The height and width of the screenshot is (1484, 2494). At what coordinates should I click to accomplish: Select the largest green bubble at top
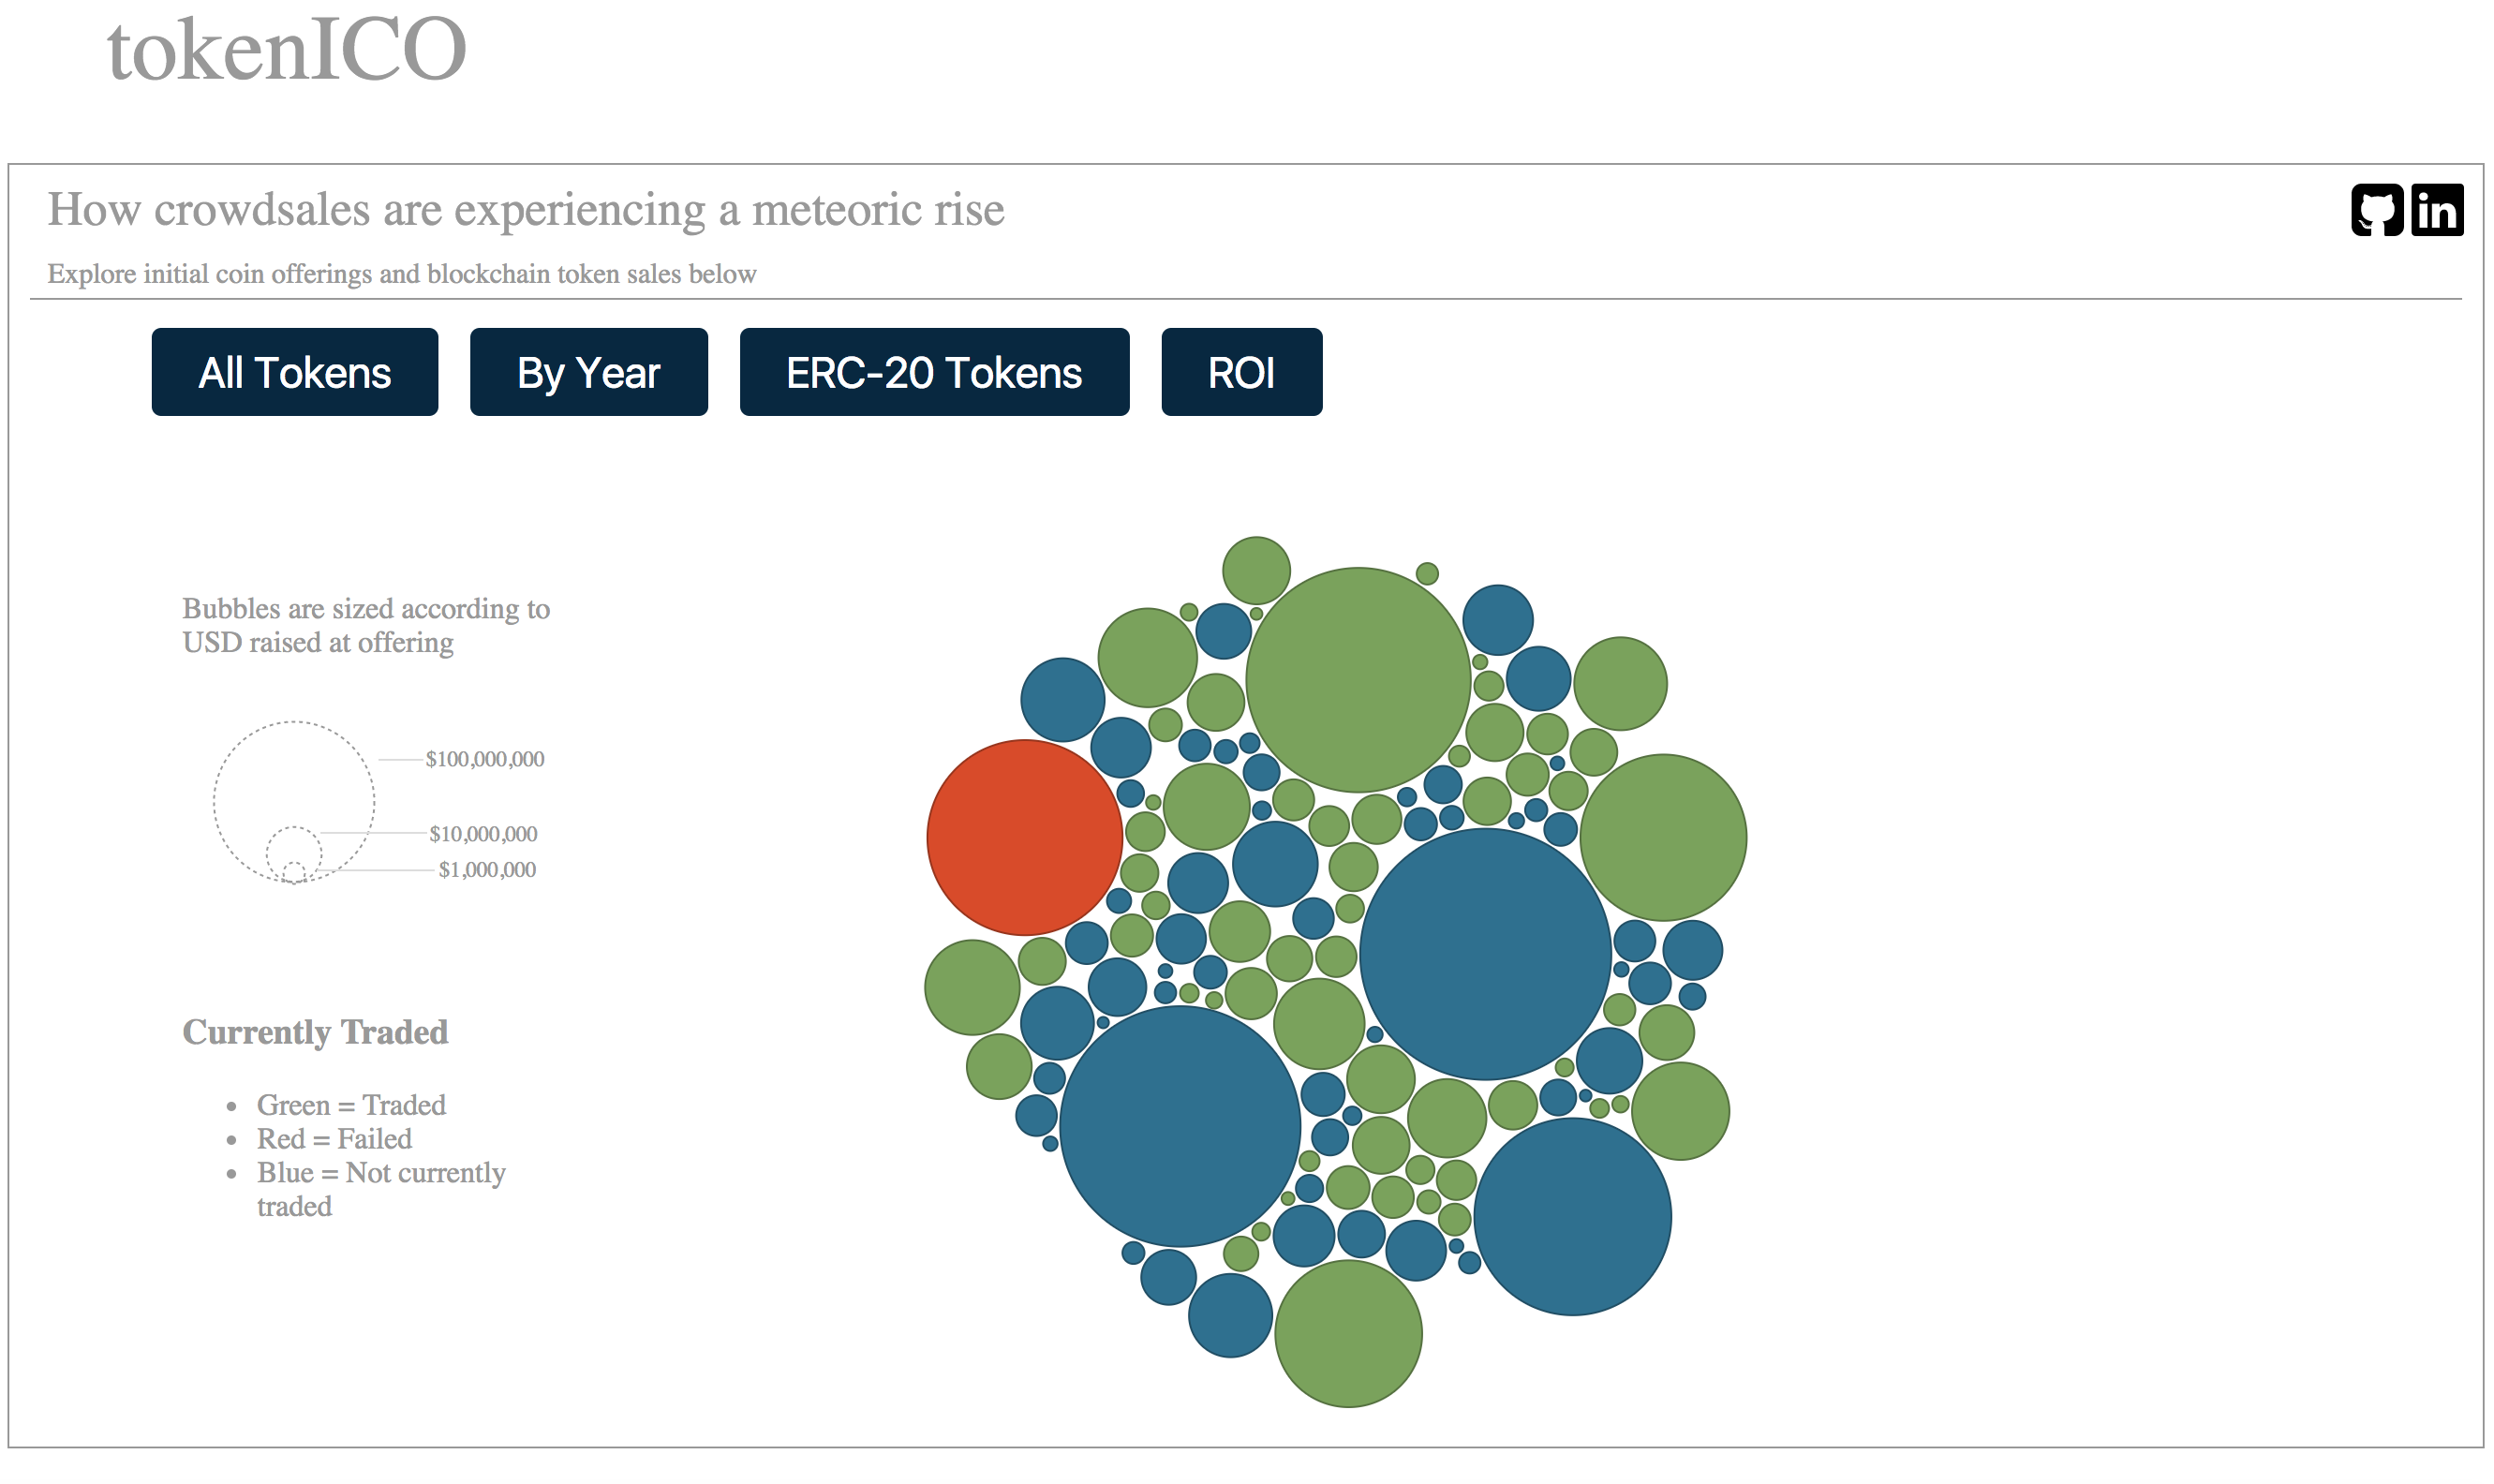pyautogui.click(x=1357, y=680)
